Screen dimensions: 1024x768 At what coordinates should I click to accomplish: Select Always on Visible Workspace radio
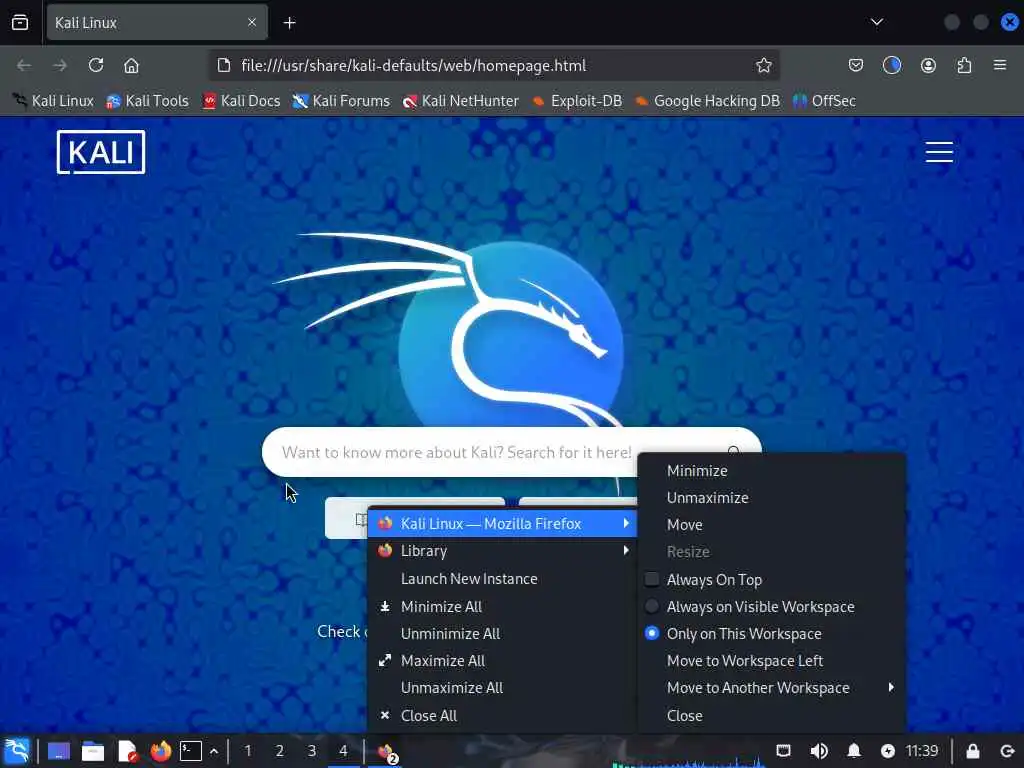click(652, 607)
